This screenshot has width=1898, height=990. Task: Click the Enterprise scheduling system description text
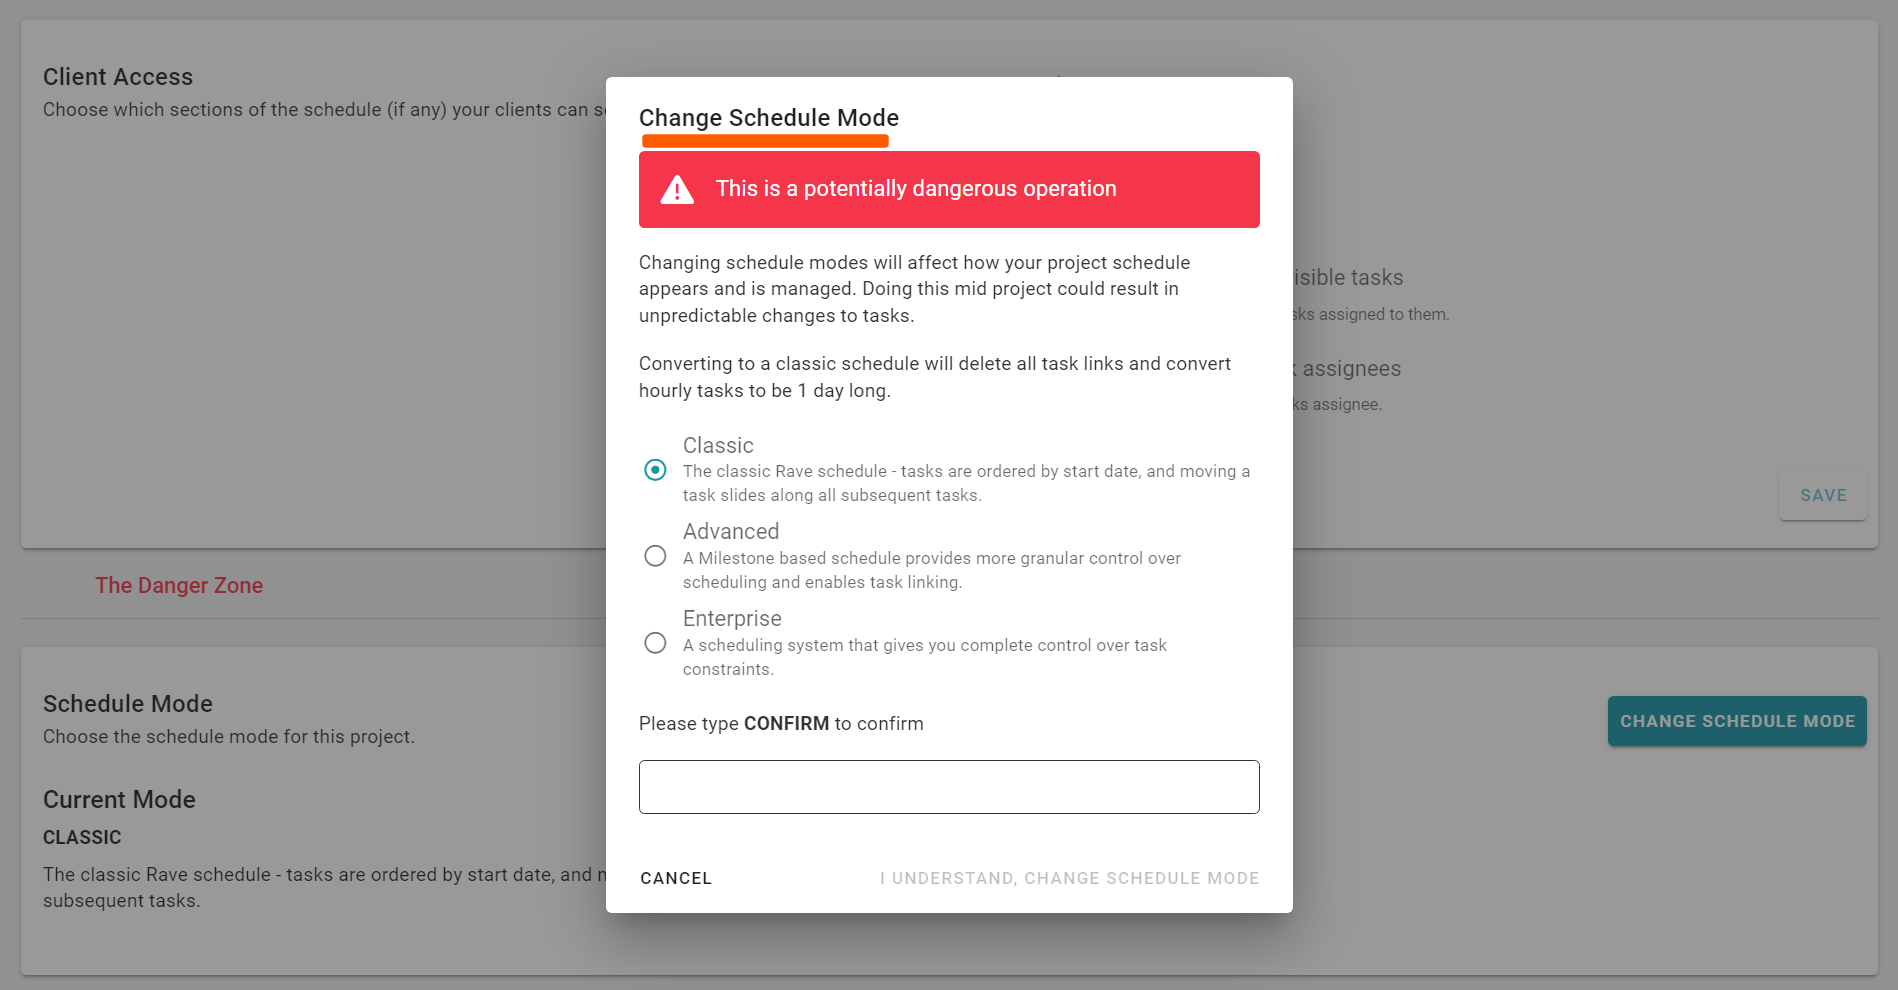pos(924,657)
